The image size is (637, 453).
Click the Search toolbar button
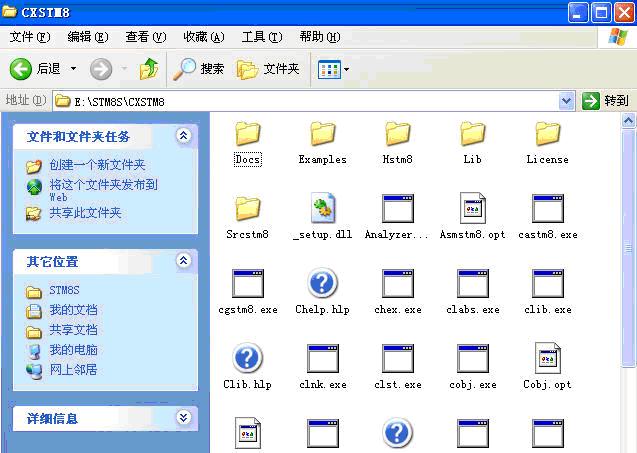(199, 69)
